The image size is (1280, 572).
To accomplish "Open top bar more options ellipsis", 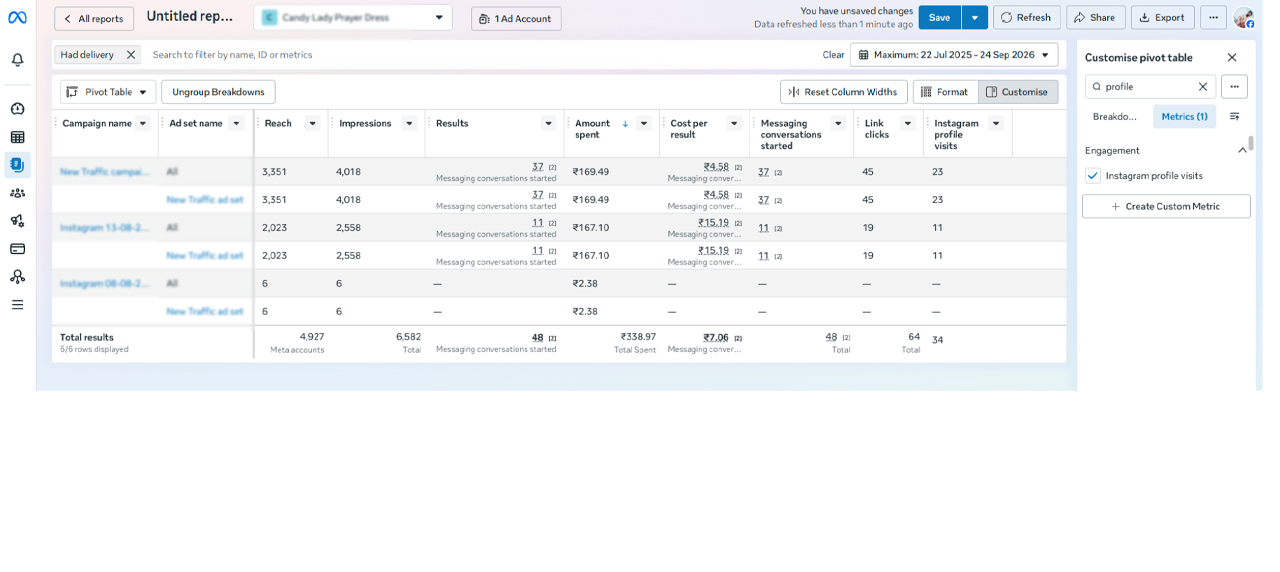I will 1213,18.
